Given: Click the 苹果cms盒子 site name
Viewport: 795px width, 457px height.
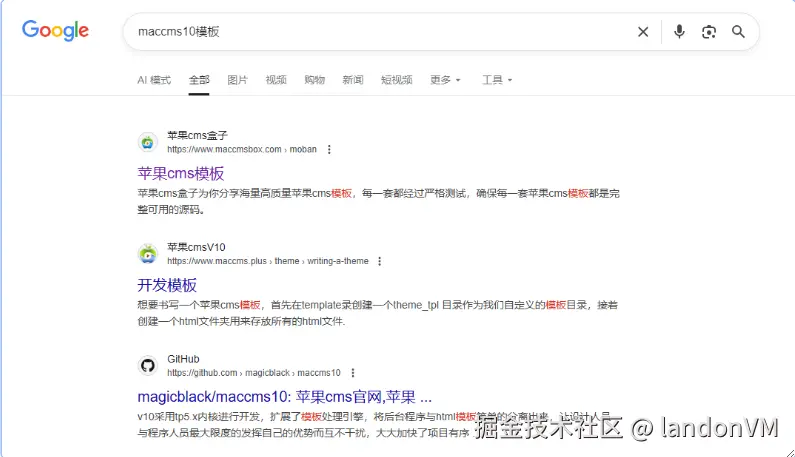Looking at the screenshot, I should click(197, 136).
